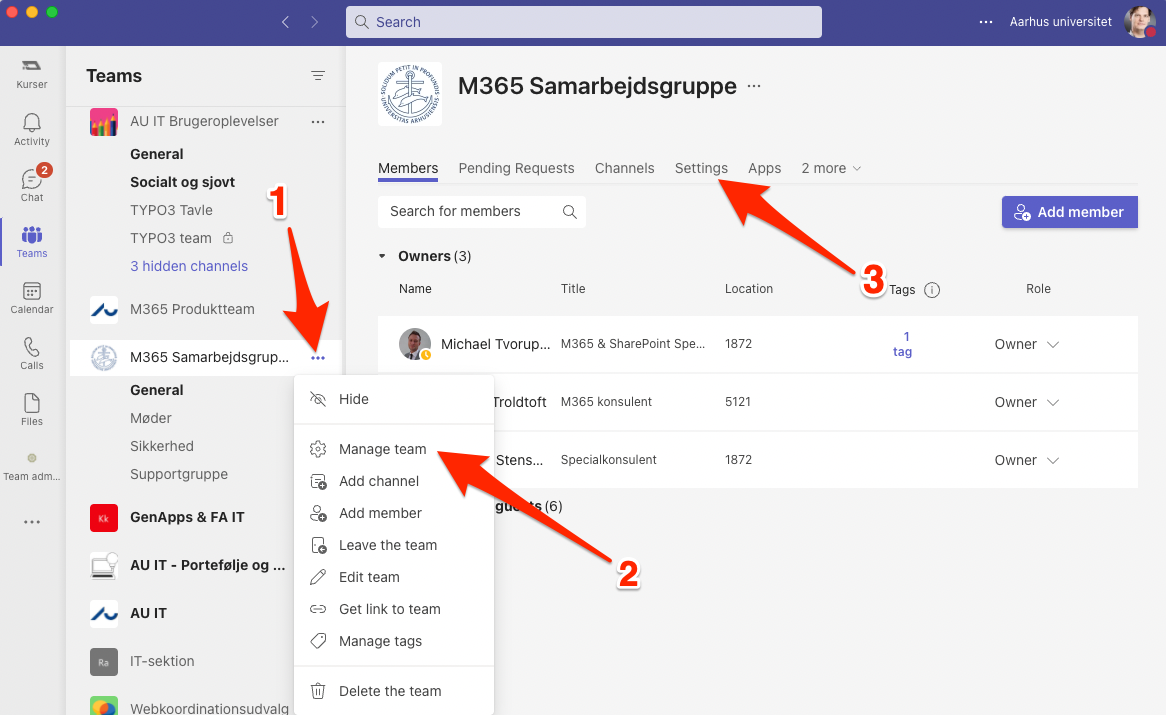Open the Calls phone icon

tap(31, 353)
